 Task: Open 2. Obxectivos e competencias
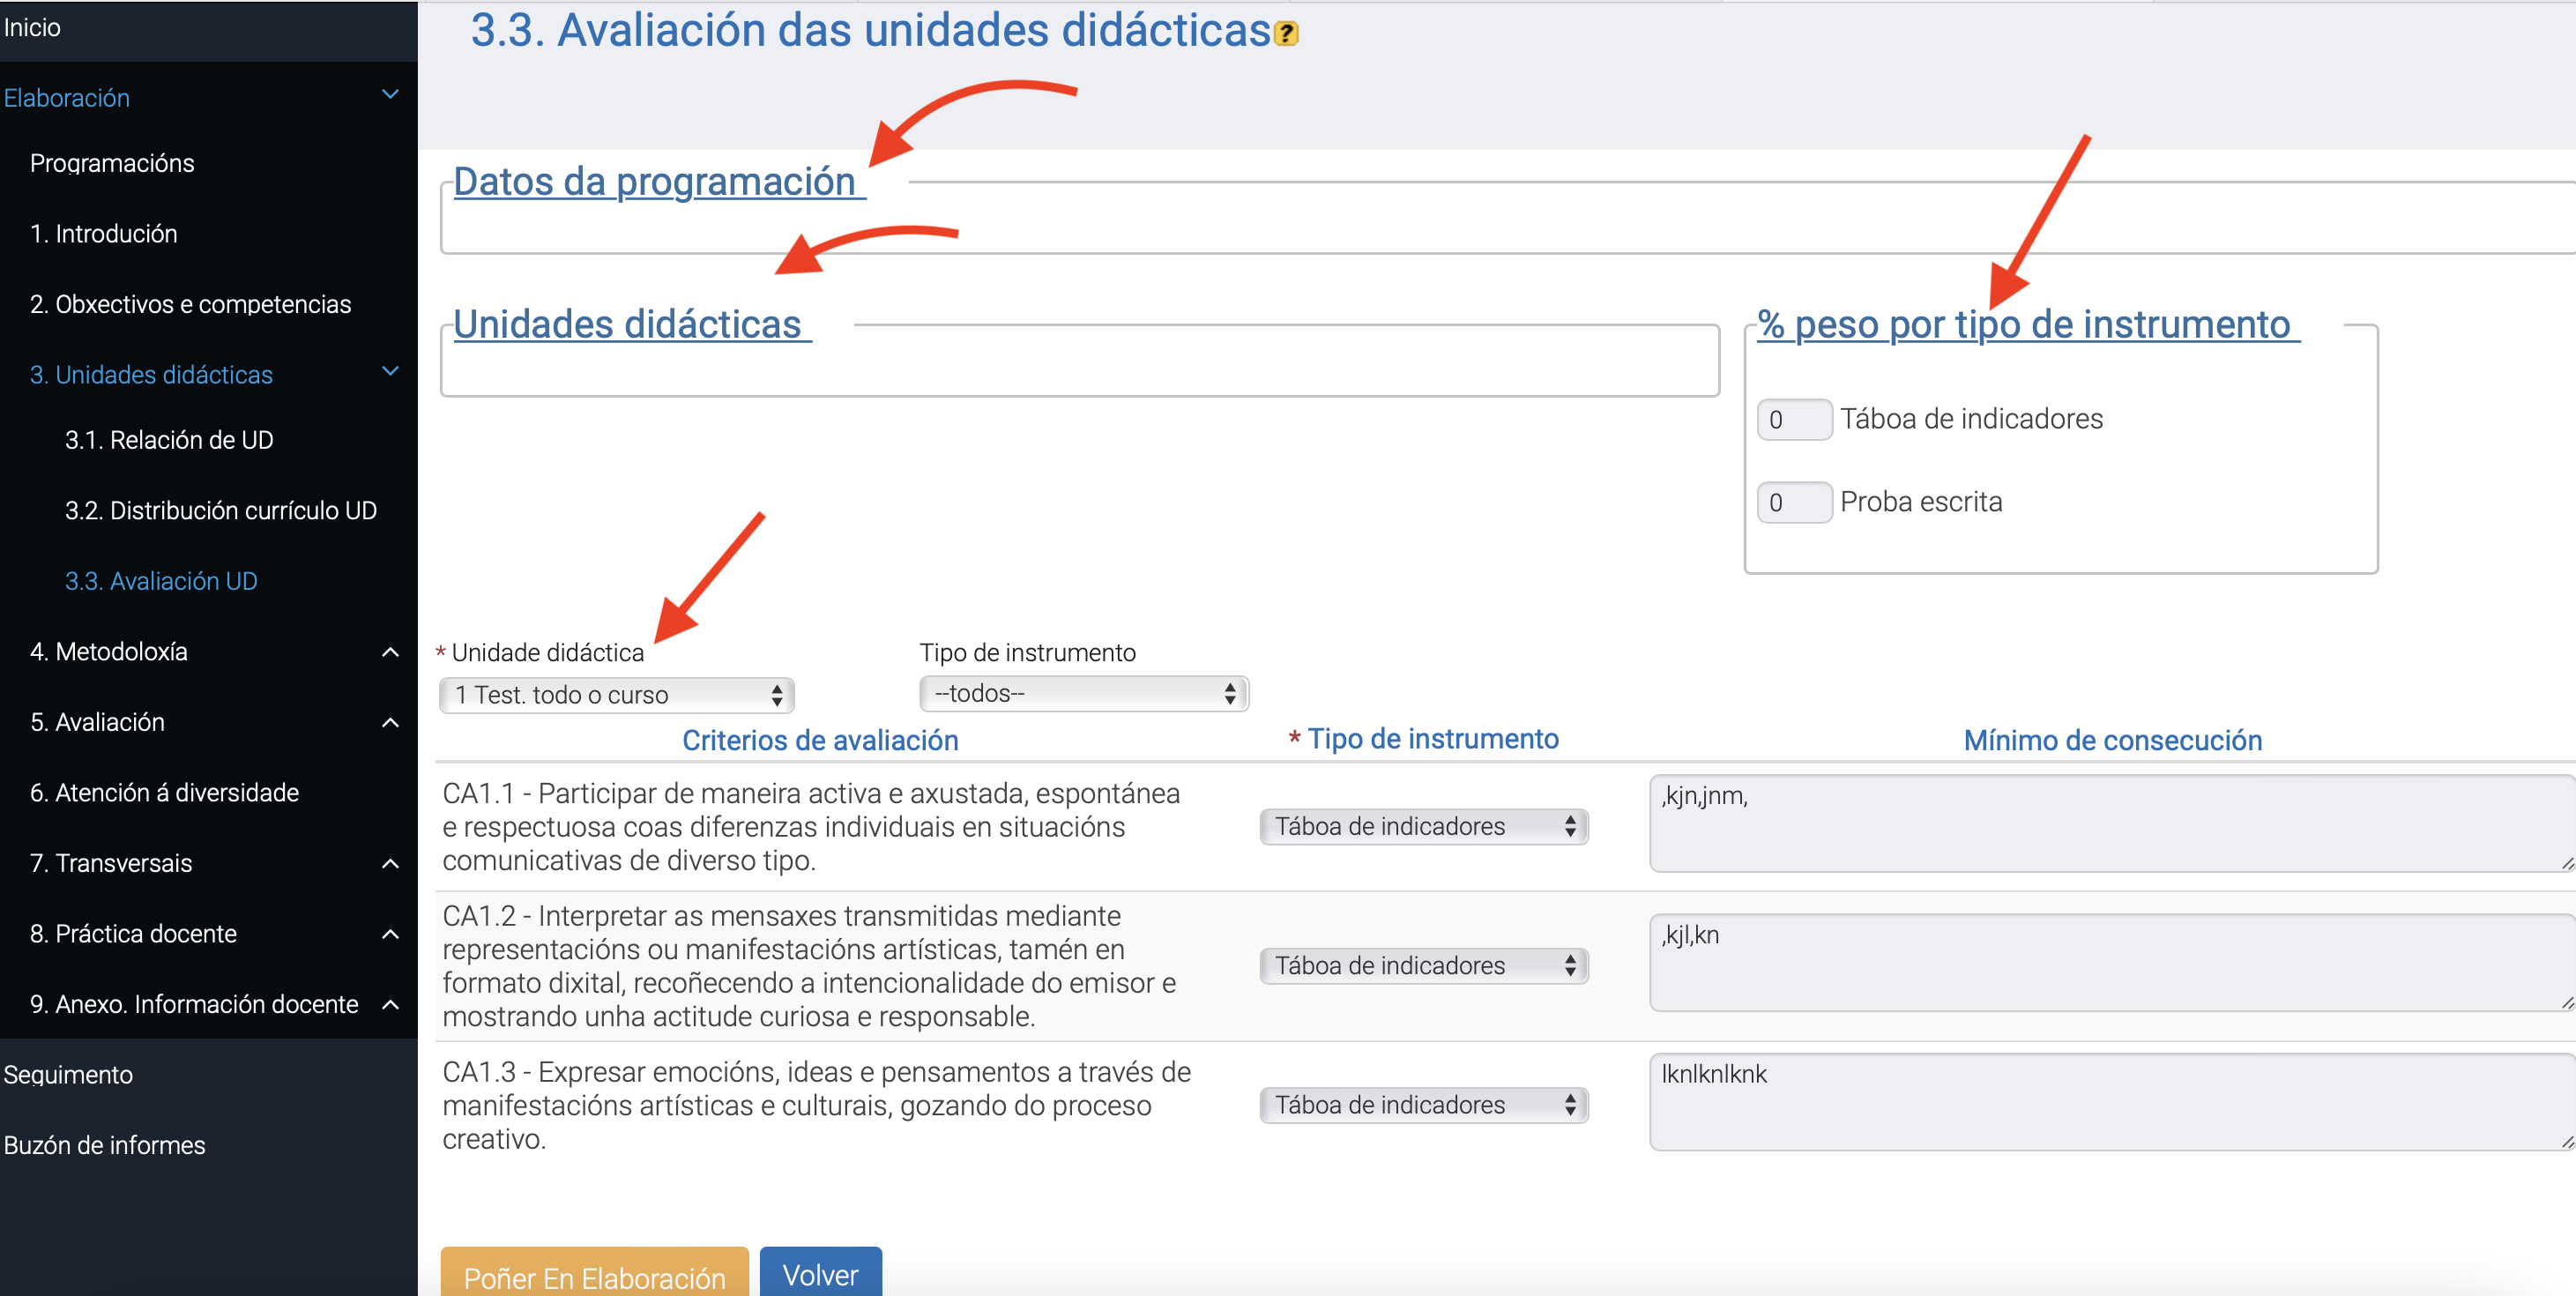coord(191,304)
